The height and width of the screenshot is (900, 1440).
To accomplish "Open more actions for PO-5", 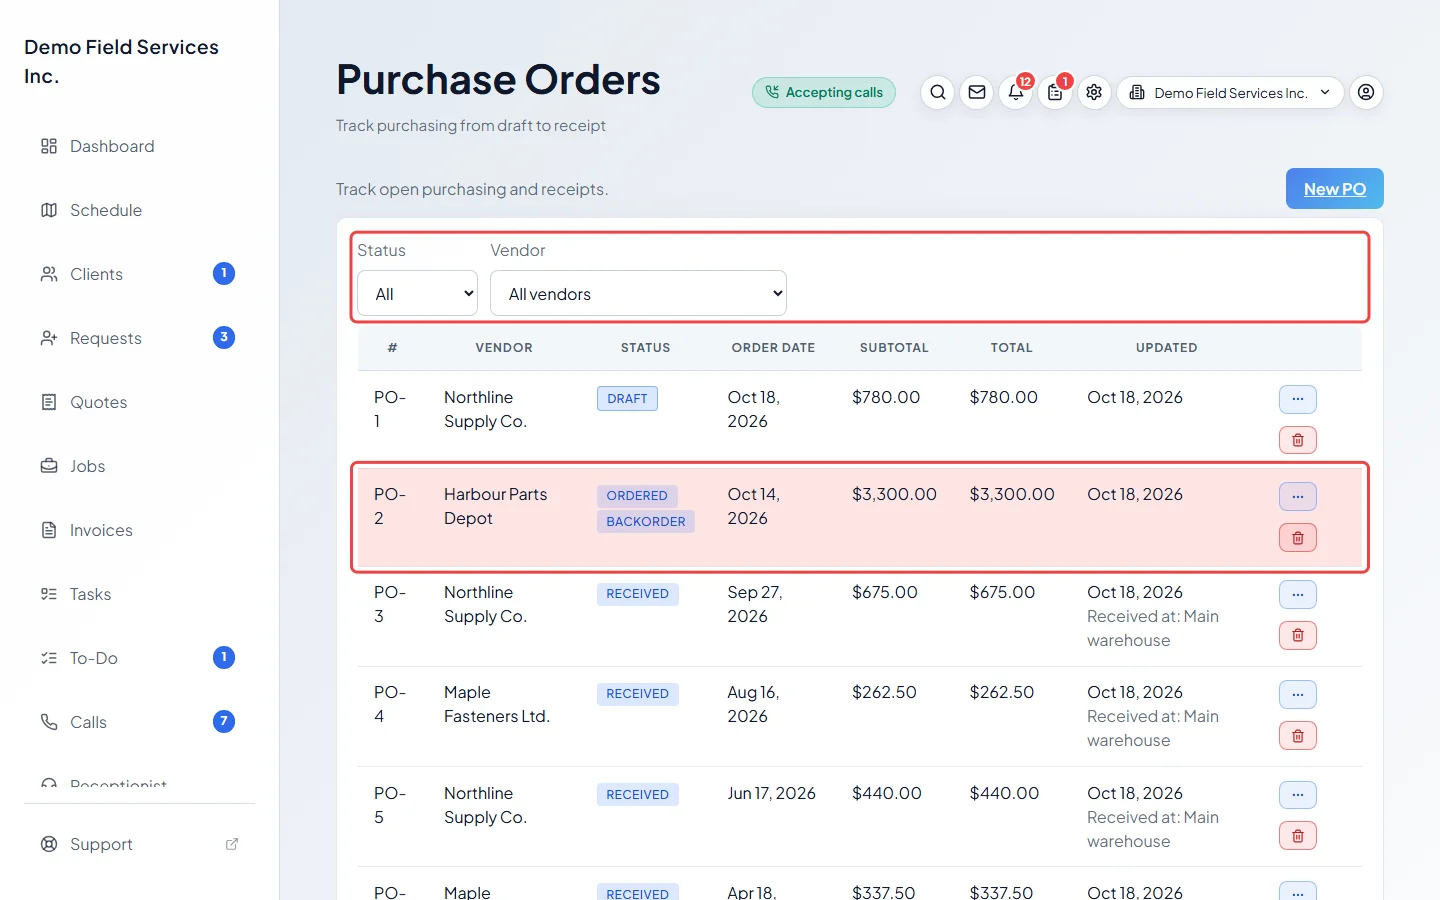I will click(x=1298, y=795).
